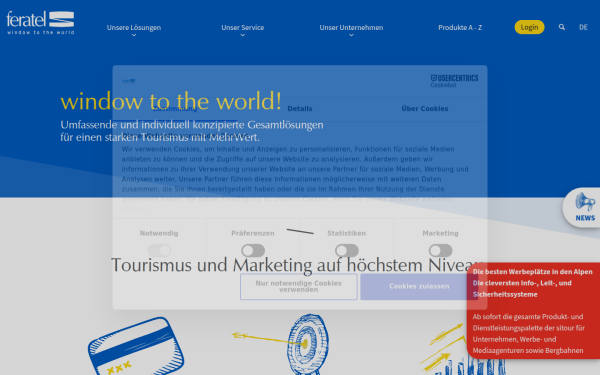The image size is (600, 375).
Task: Switch to the Über Cookies tab
Action: pos(425,109)
